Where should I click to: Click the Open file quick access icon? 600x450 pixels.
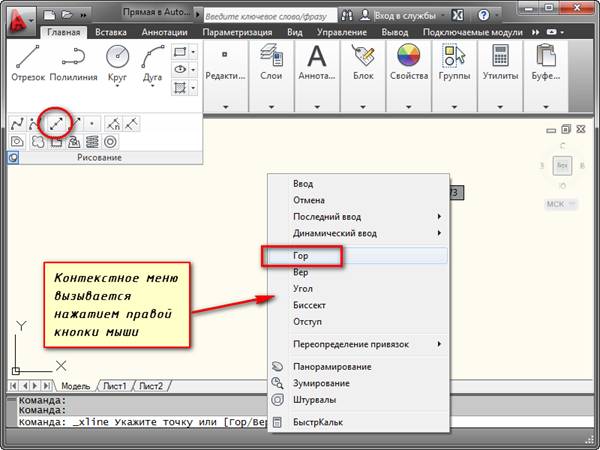pyautogui.click(x=67, y=15)
